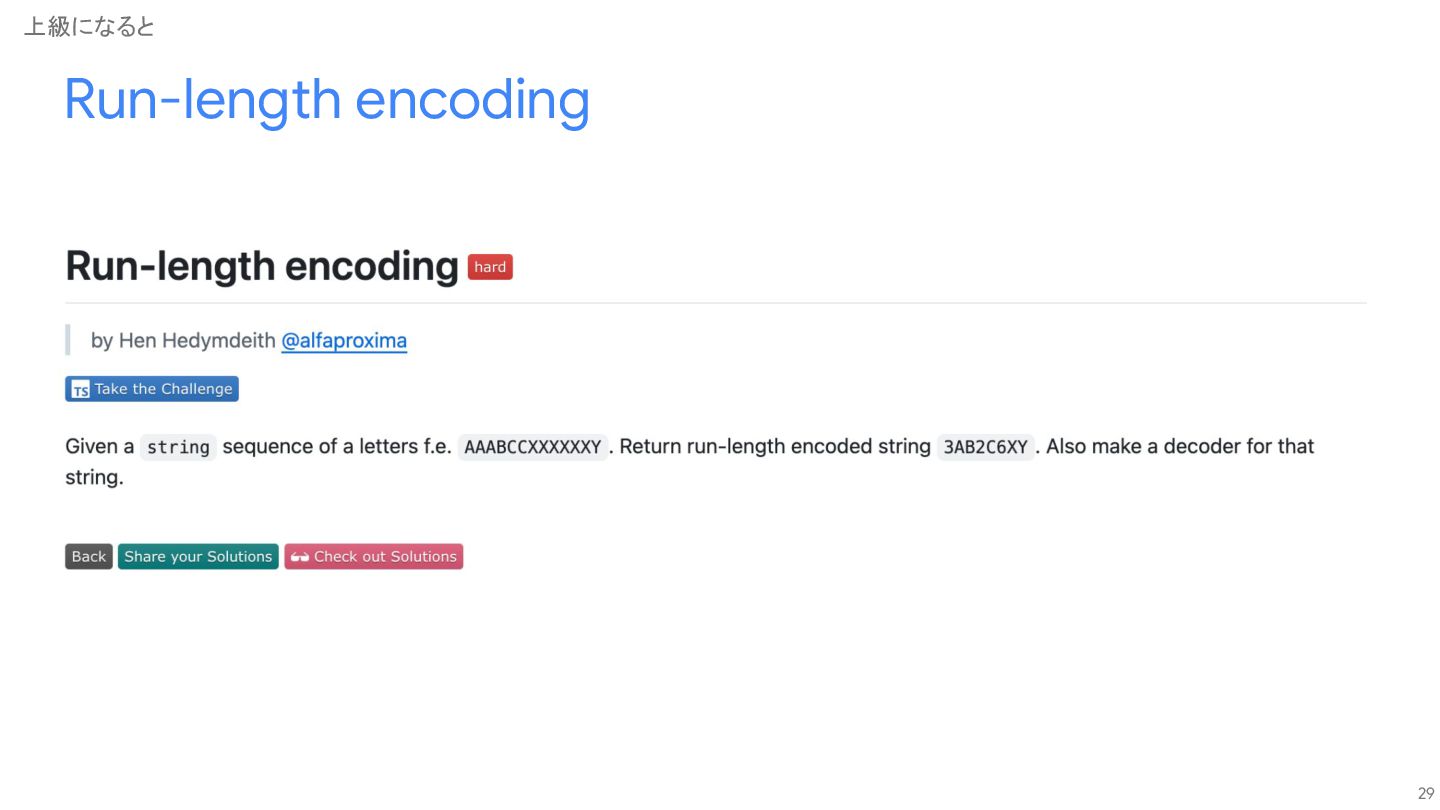Screen dimensions: 1440x810
Task: Click the inline code word string
Action: [x=178, y=447]
